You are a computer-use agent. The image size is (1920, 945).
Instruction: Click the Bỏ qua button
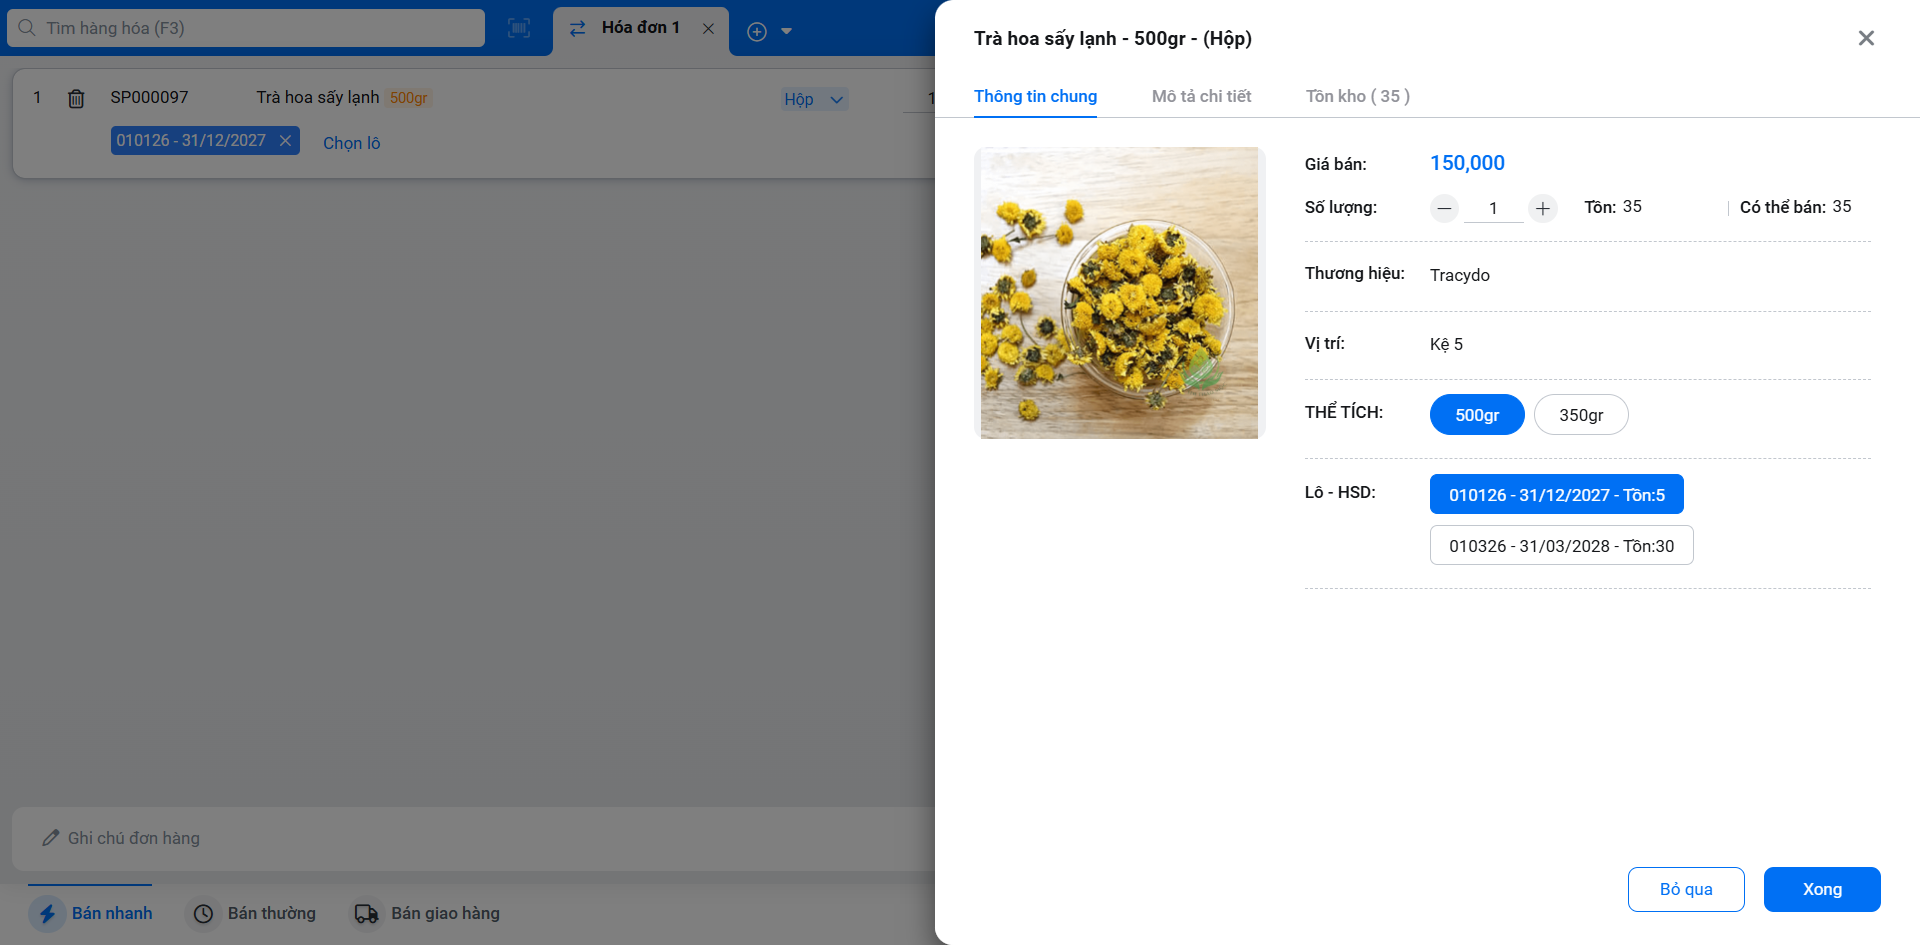pos(1686,889)
